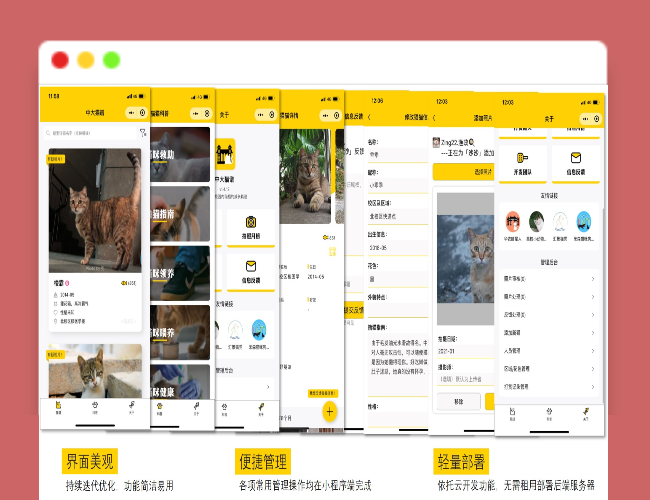The image size is (650, 500).
Task: Click the 昵称 input field
Action: (398, 185)
